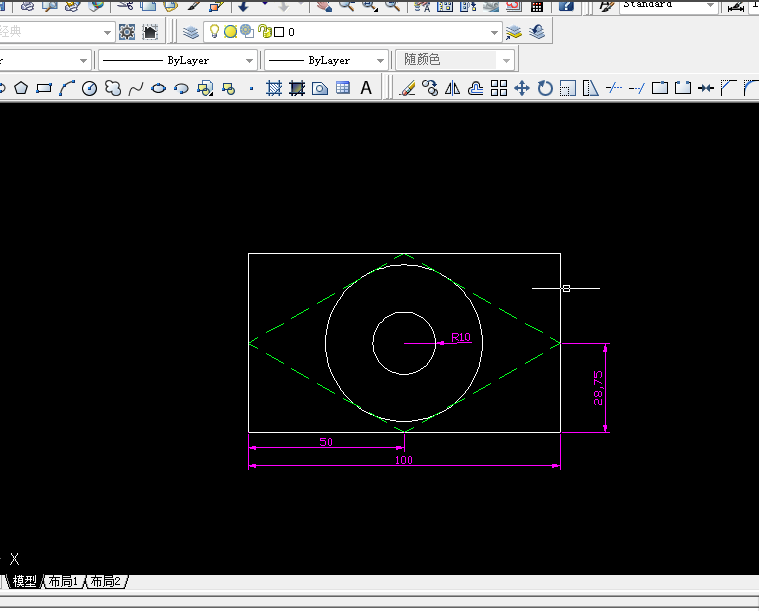Expand the layer selection dropdown

click(x=493, y=32)
